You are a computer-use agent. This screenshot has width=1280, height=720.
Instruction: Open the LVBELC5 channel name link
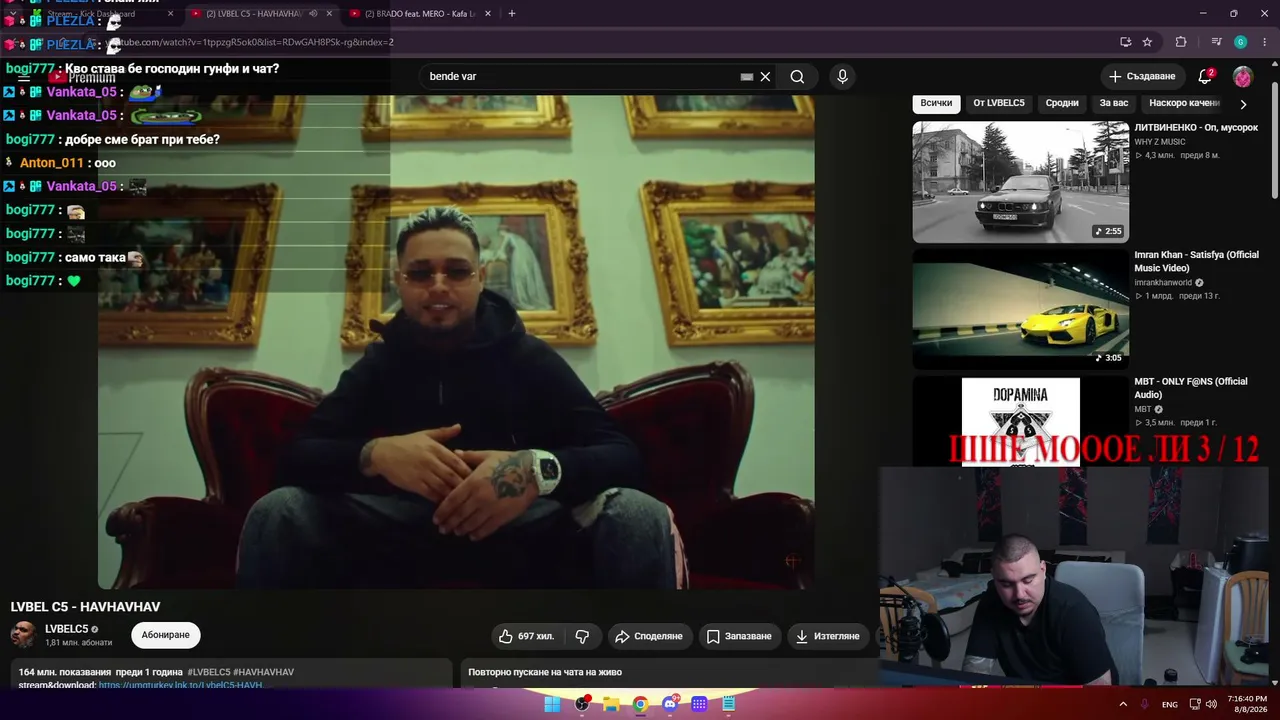(x=67, y=629)
